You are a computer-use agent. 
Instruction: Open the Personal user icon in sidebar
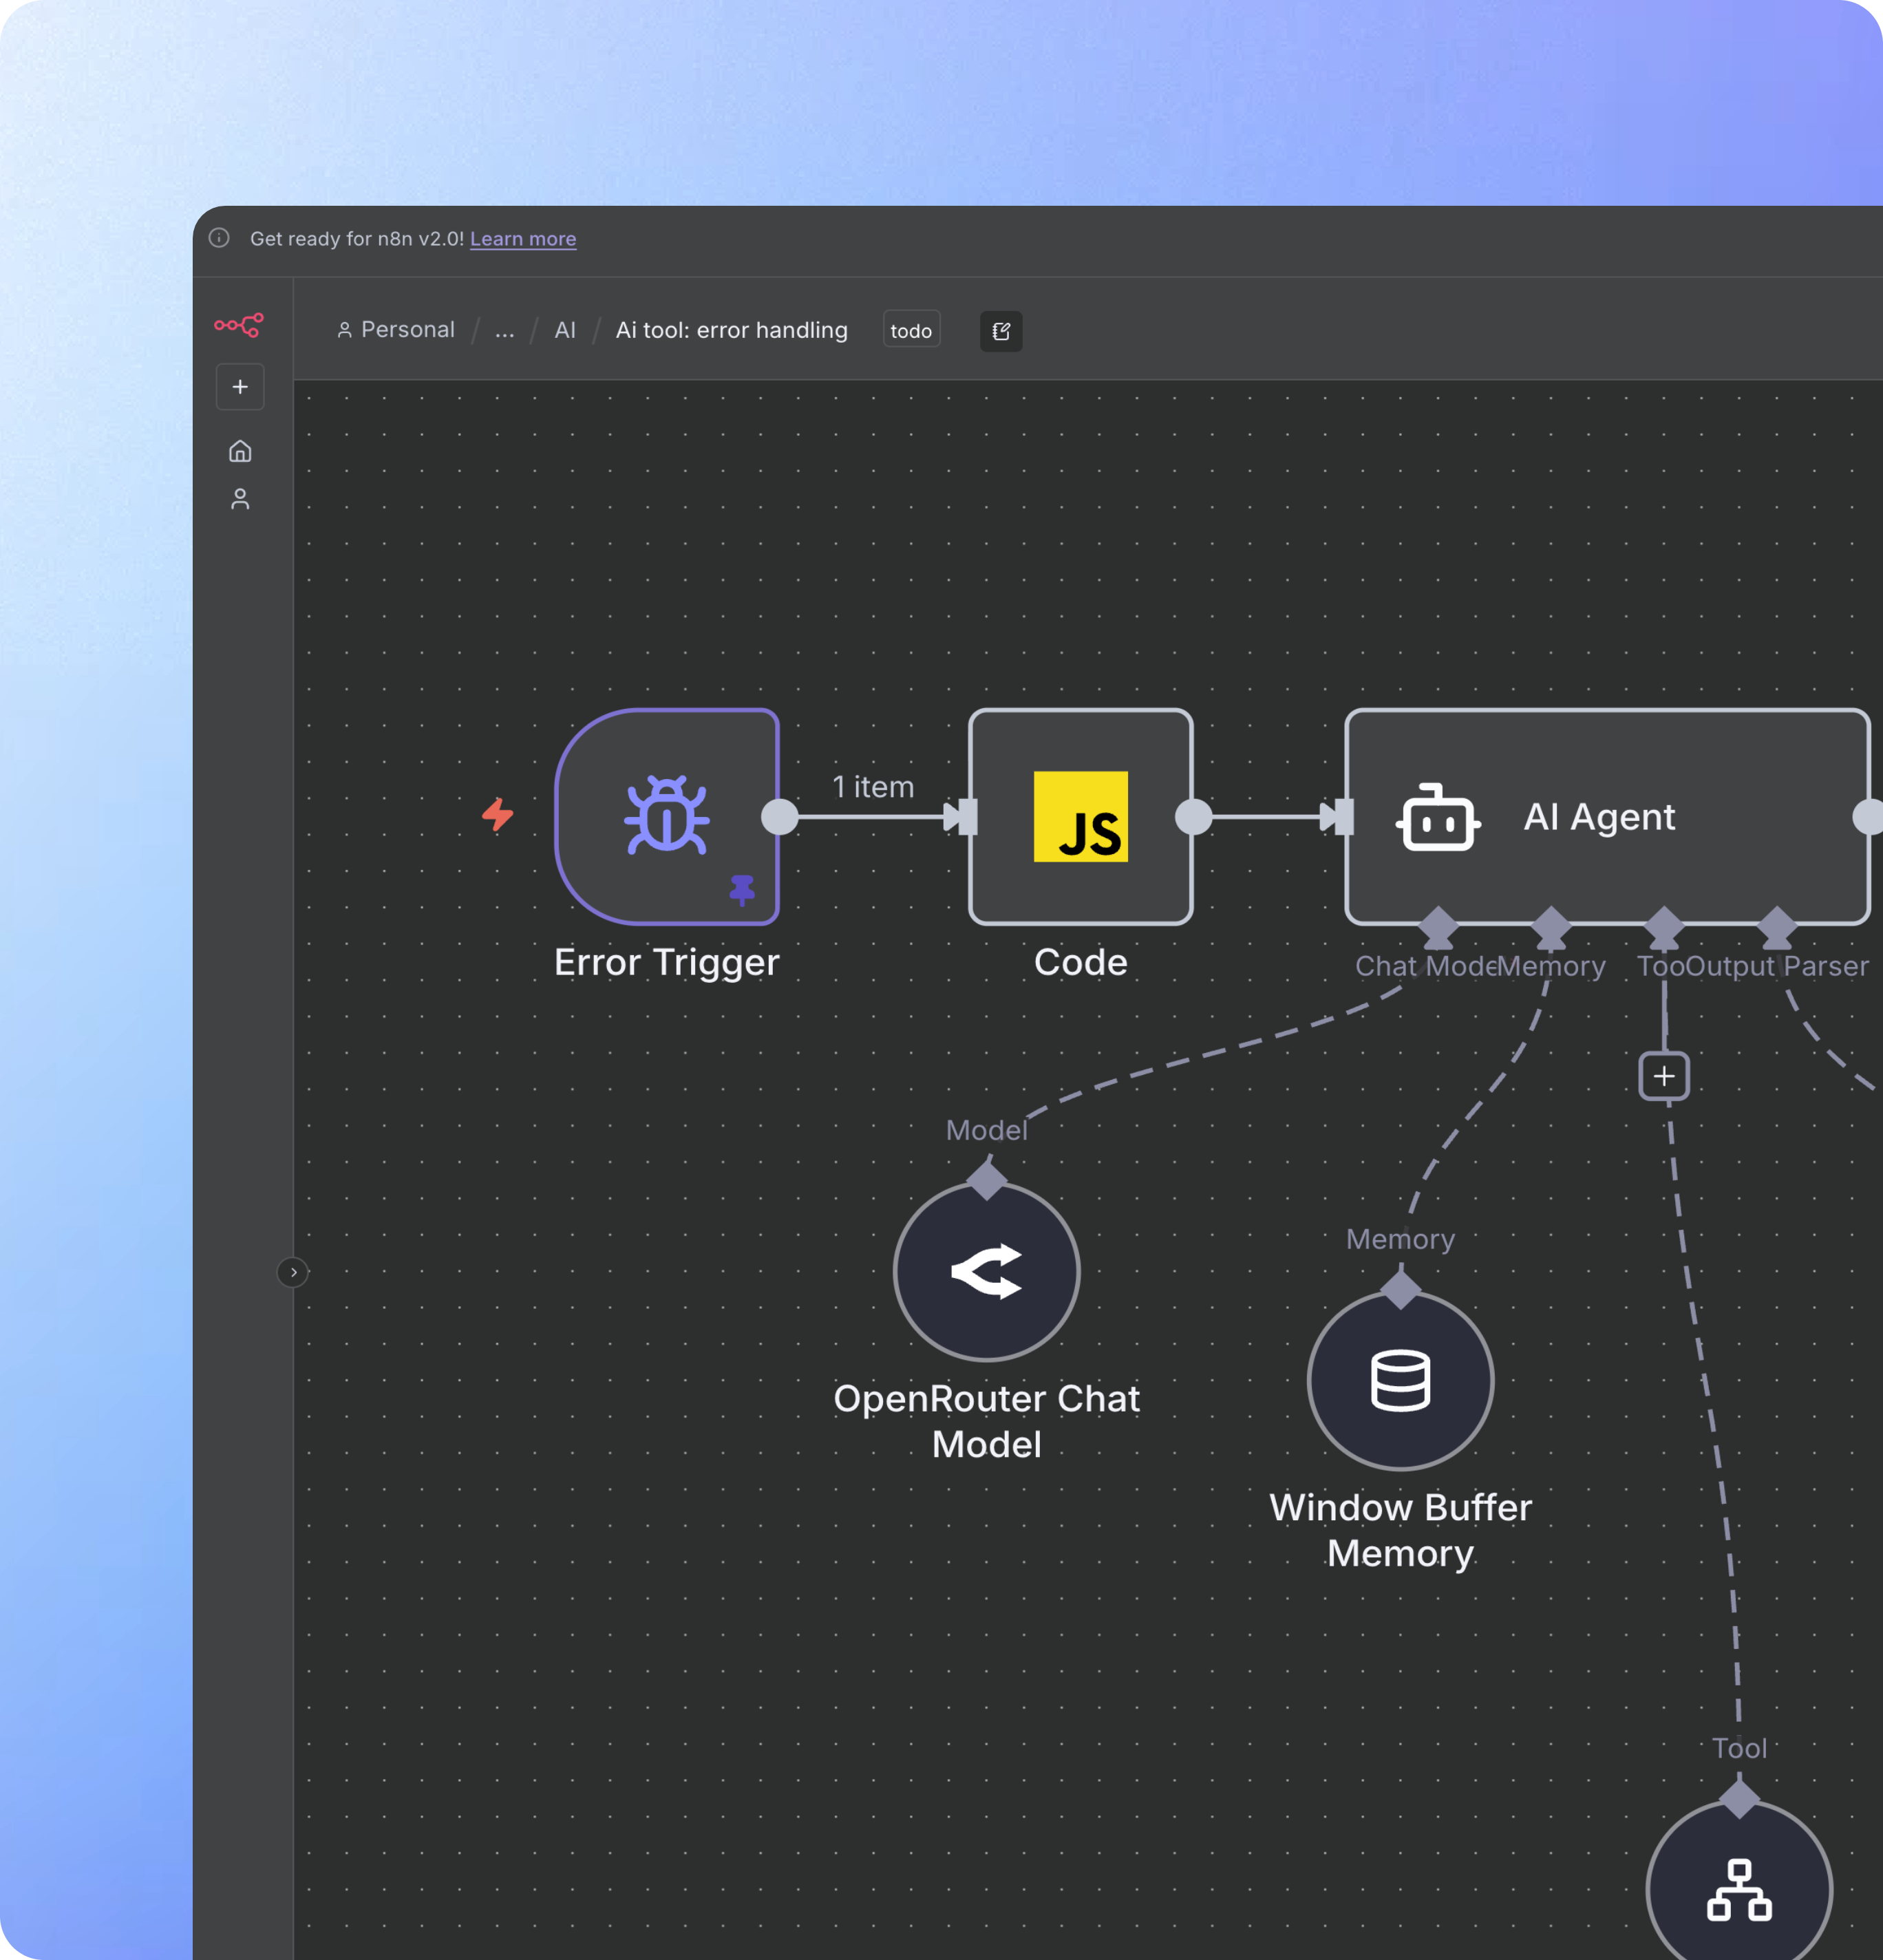(240, 499)
